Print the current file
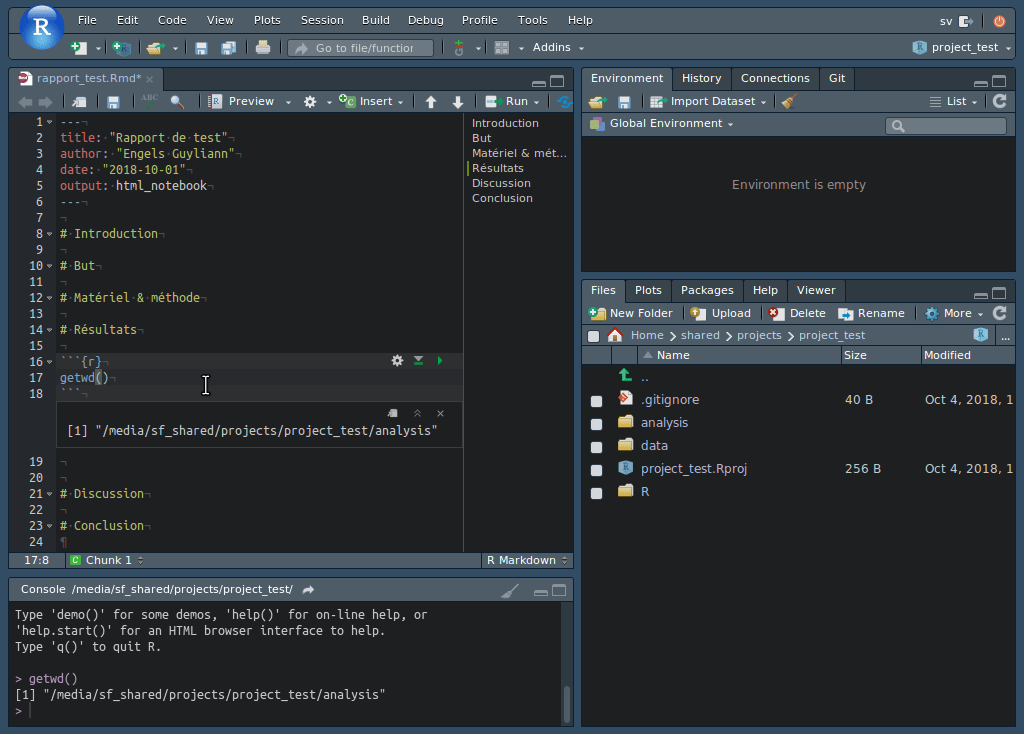 click(263, 48)
